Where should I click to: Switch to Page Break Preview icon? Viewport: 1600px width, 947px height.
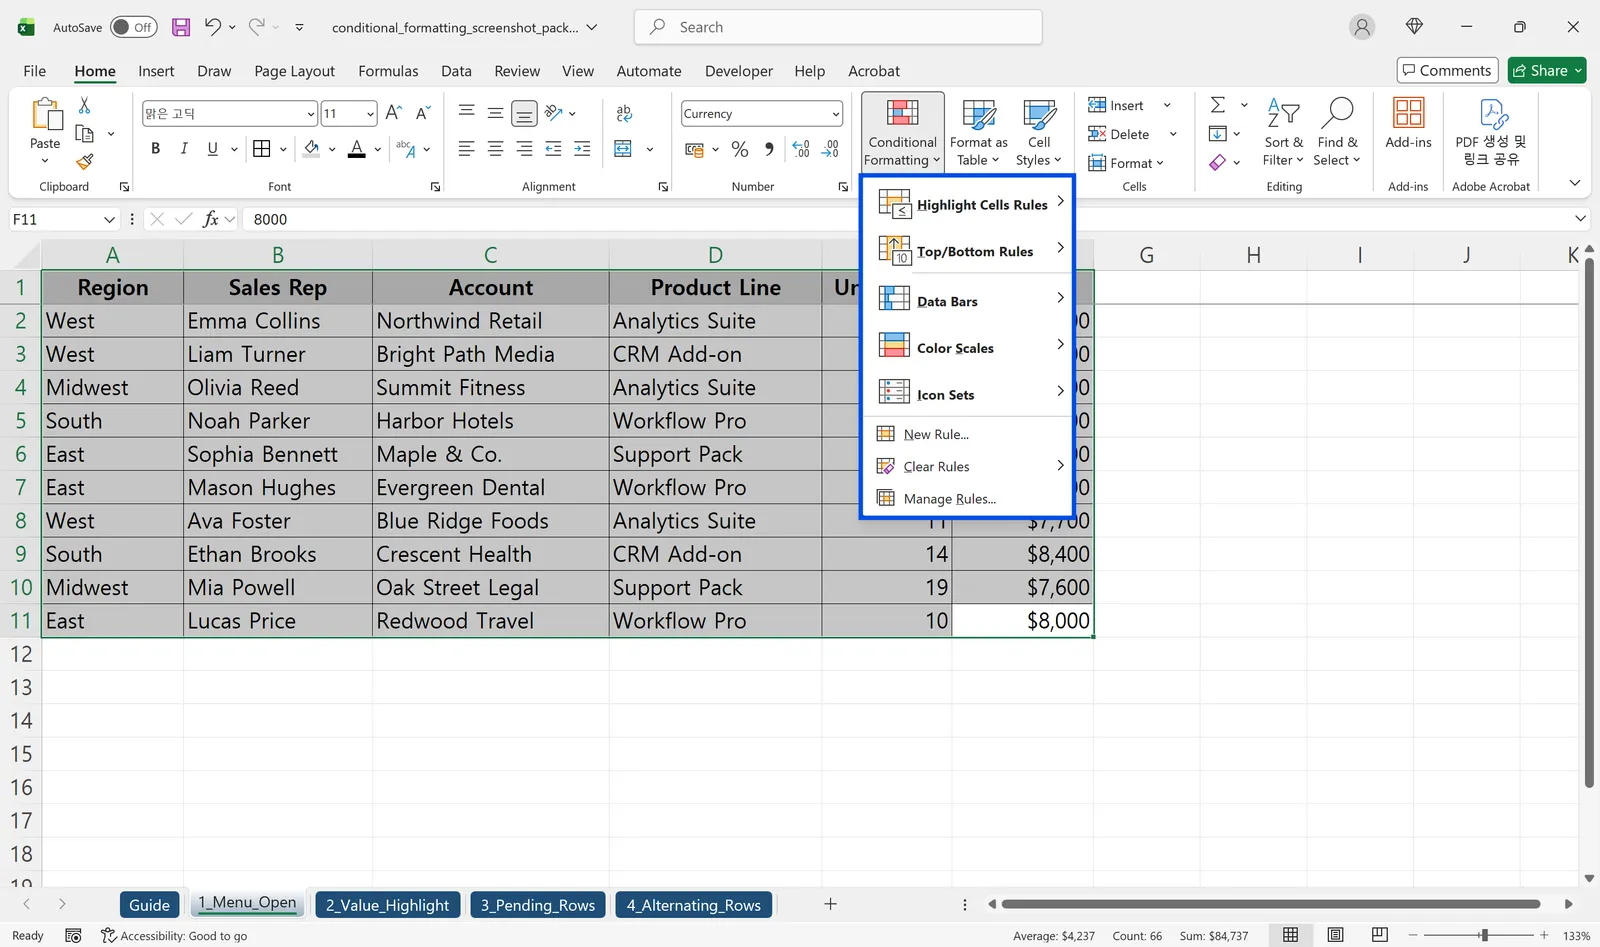(x=1380, y=935)
